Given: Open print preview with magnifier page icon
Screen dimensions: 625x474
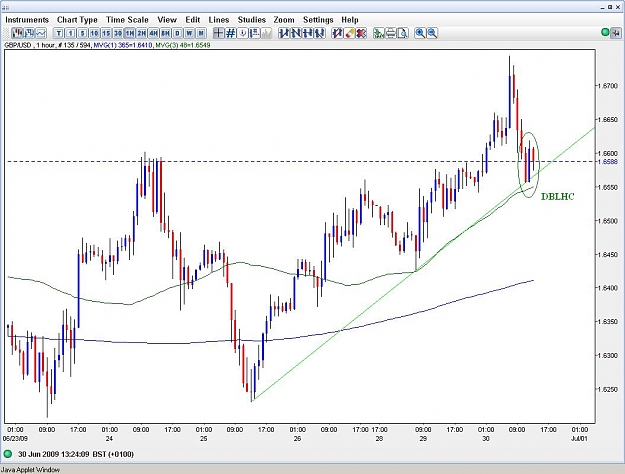Looking at the screenshot, I should 403,33.
